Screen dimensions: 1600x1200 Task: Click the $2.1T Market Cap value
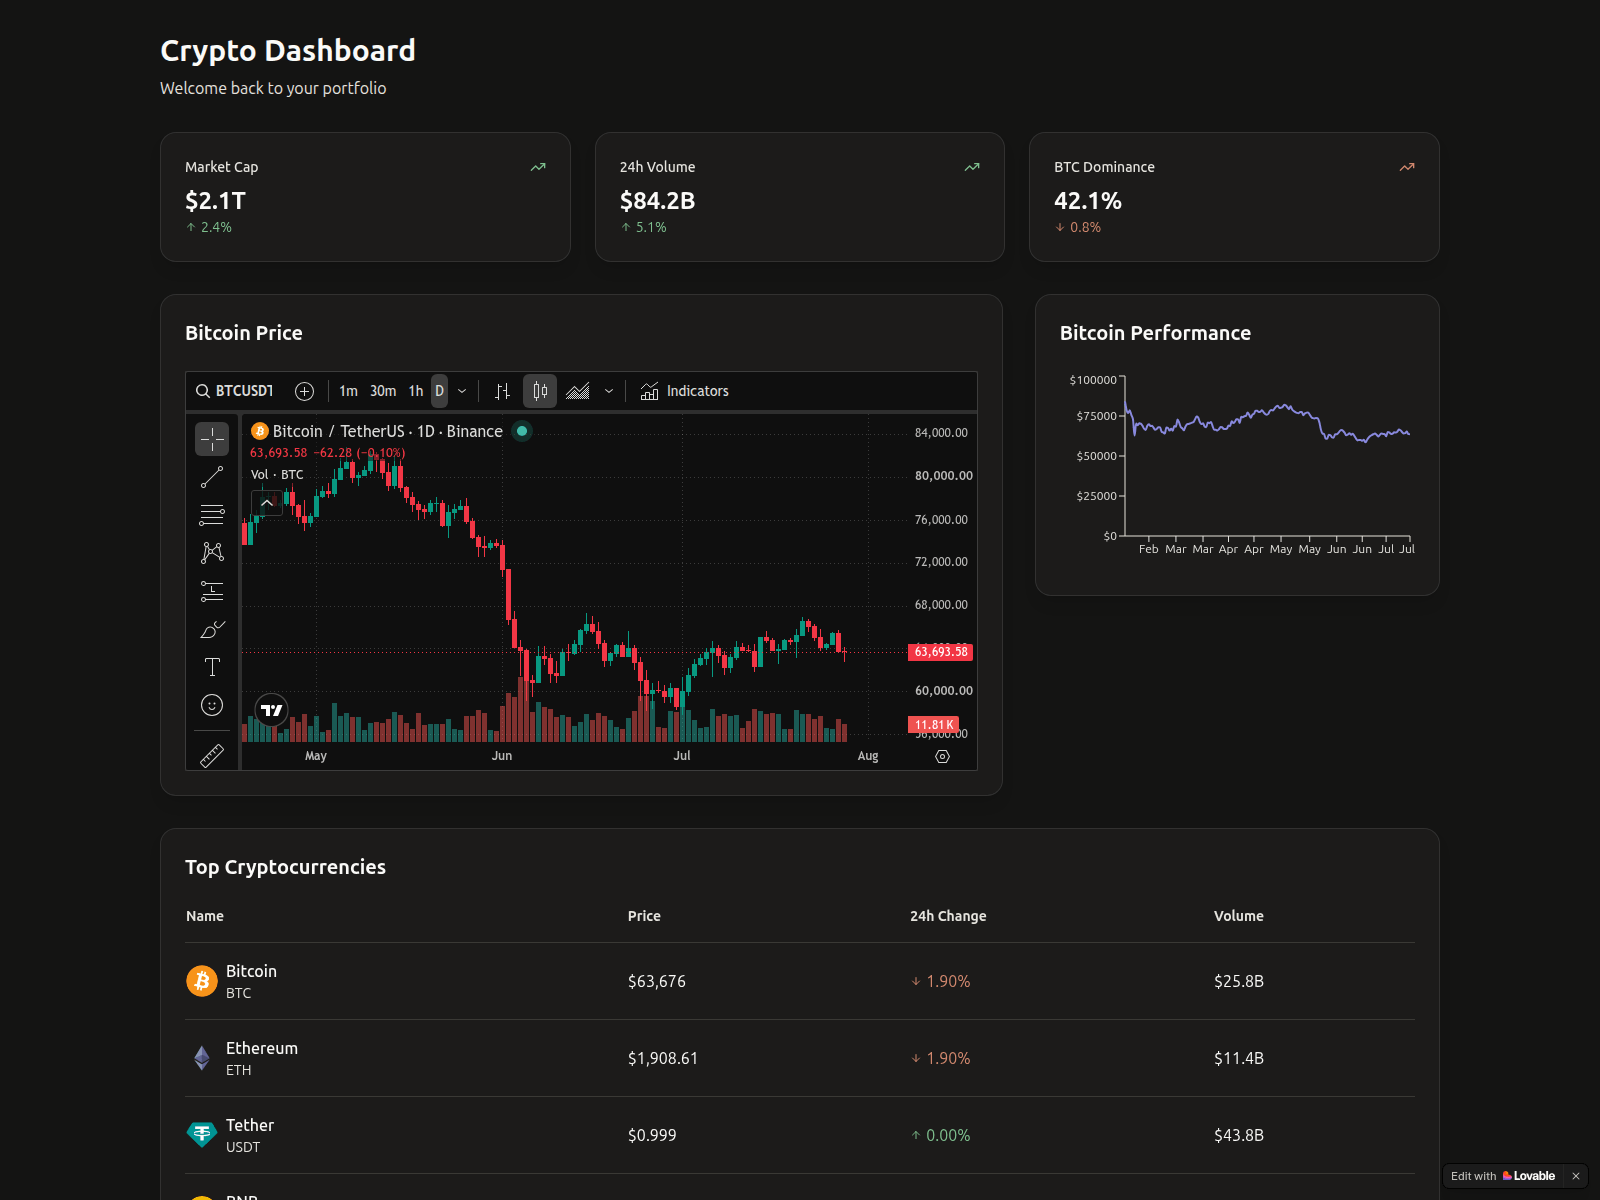215,201
